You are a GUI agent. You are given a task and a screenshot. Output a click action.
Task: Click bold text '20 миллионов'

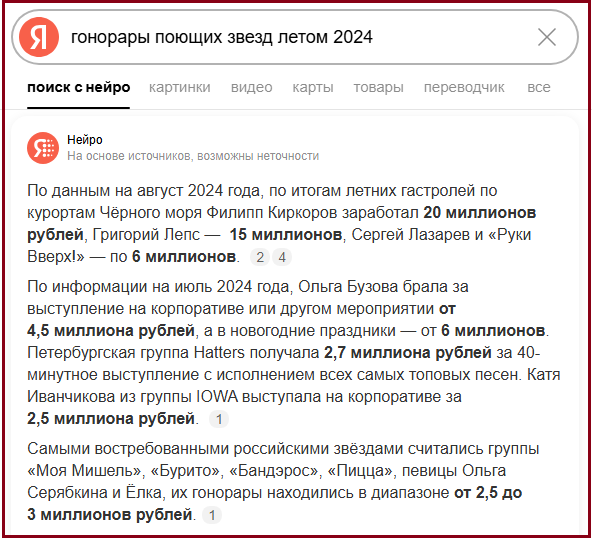click(479, 213)
